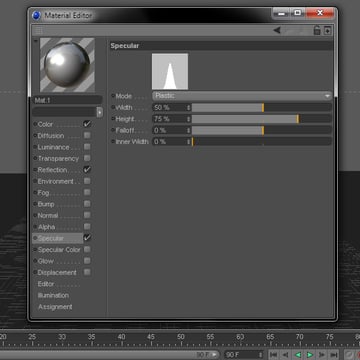The image size is (360, 360).
Task: Click the Falloff value stepper arrows
Action: pyautogui.click(x=189, y=130)
